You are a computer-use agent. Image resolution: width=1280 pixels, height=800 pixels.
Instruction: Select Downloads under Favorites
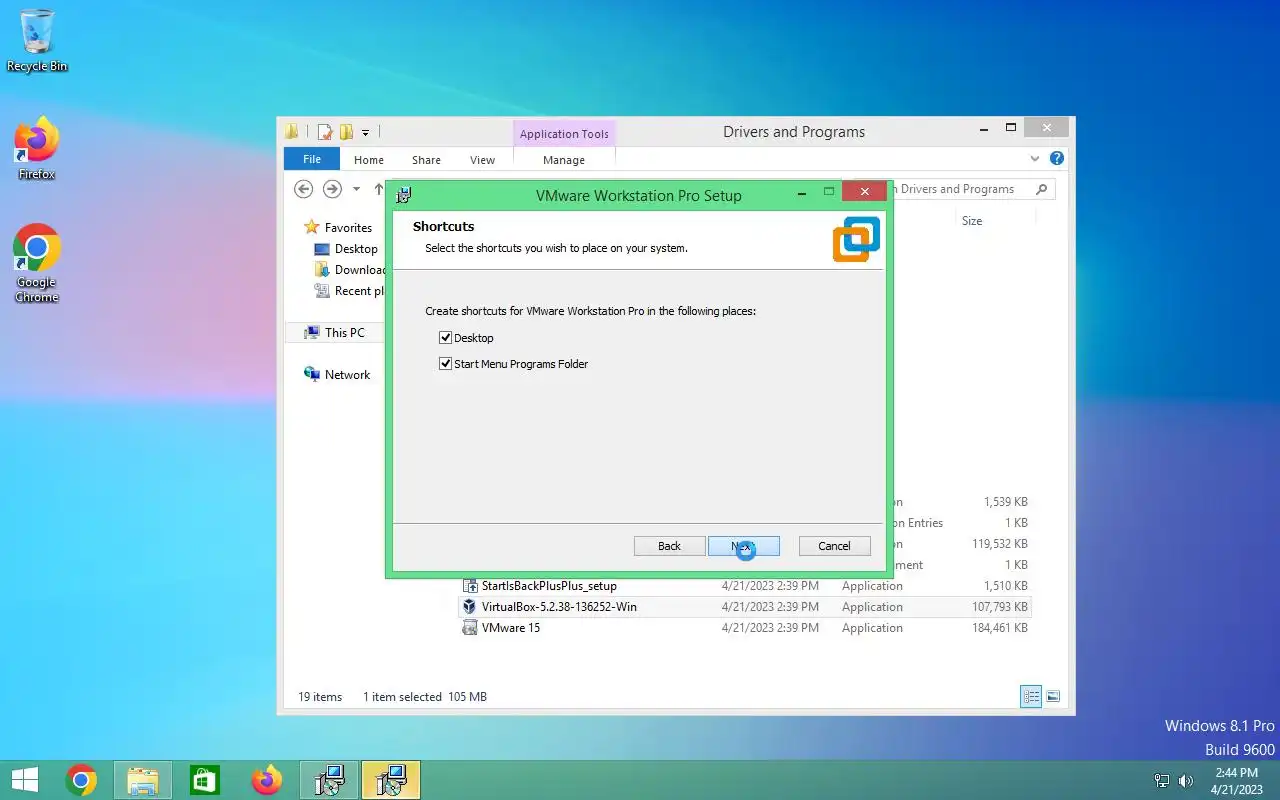click(350, 270)
